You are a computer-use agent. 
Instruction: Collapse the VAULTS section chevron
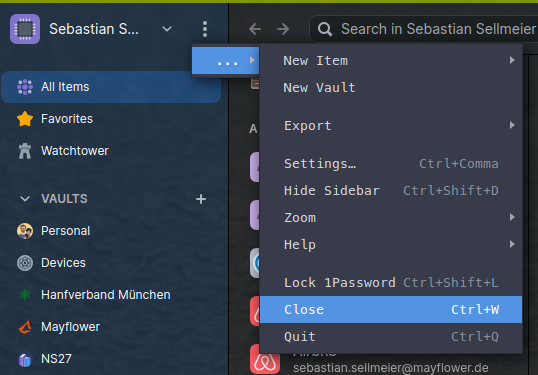click(x=25, y=199)
